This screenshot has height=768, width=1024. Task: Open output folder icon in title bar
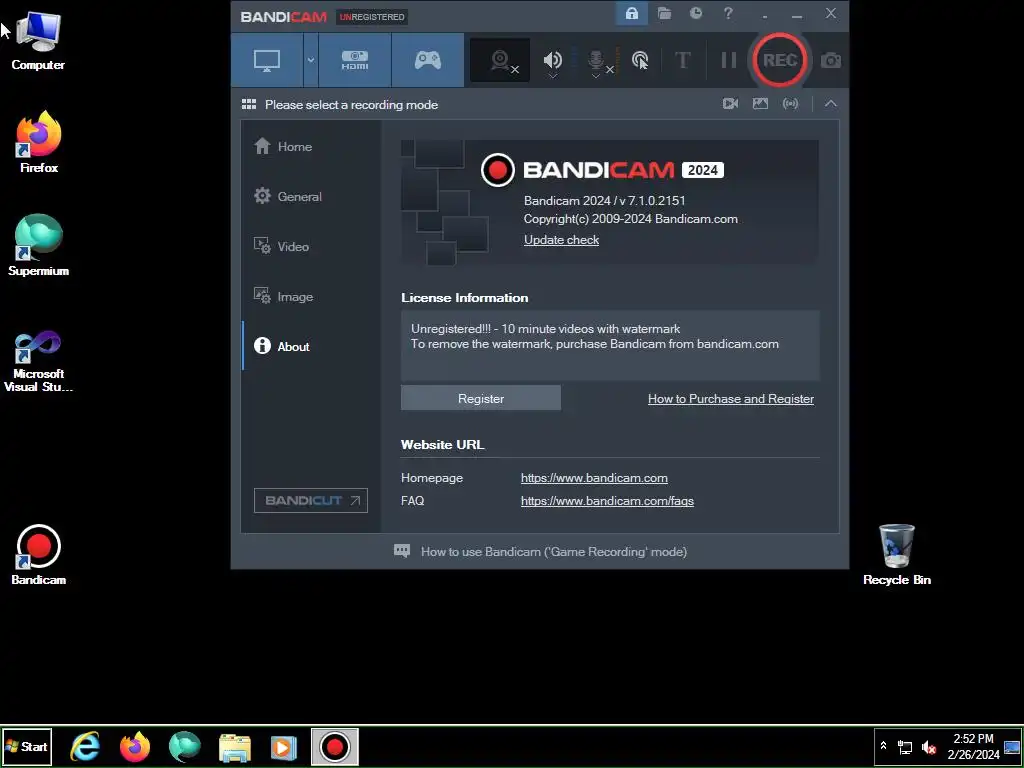(664, 13)
